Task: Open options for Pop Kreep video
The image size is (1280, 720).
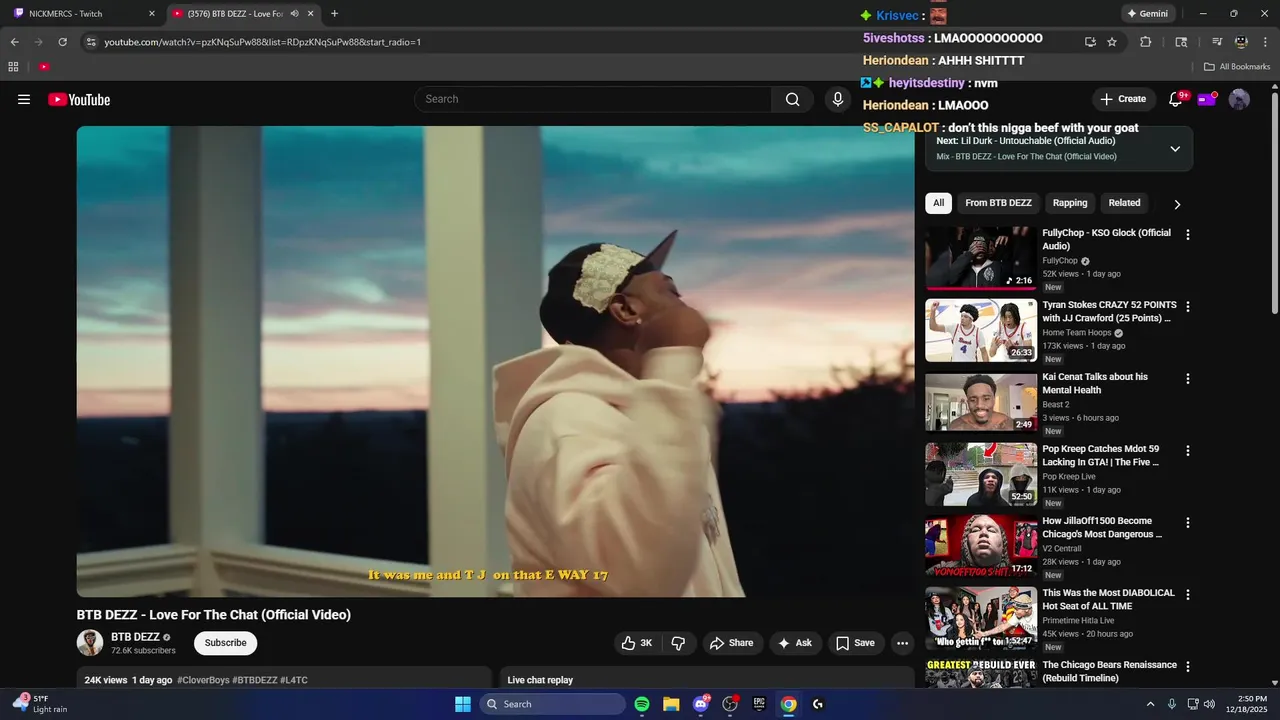Action: 1188,451
